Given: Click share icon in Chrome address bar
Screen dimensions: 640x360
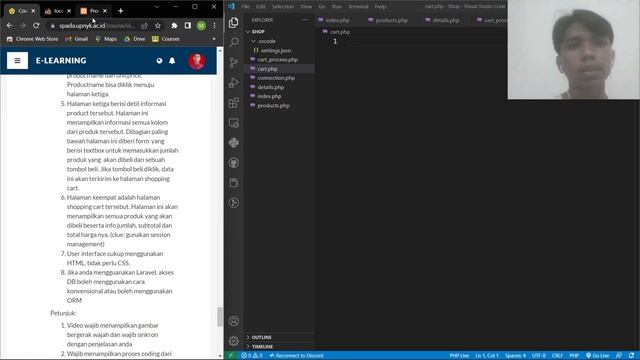Looking at the screenshot, I should tap(144, 25).
